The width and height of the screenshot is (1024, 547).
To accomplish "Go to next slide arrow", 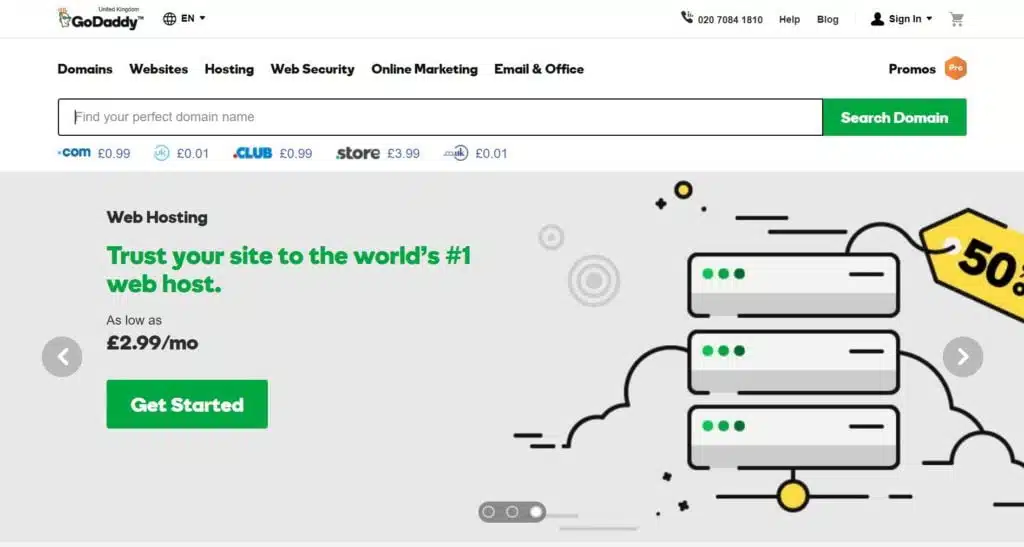I will (963, 356).
